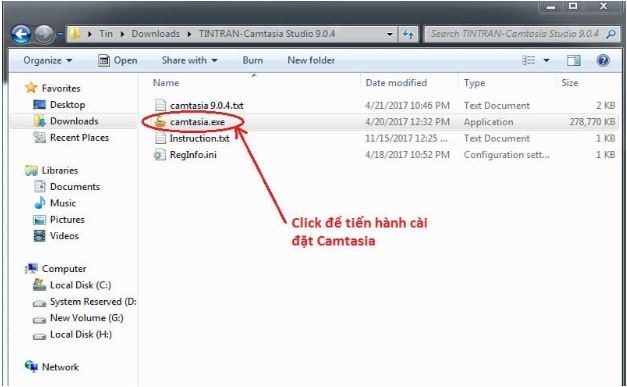This screenshot has height=387, width=627.
Task: Click the Local Disk (C:) drive icon
Action: (39, 285)
